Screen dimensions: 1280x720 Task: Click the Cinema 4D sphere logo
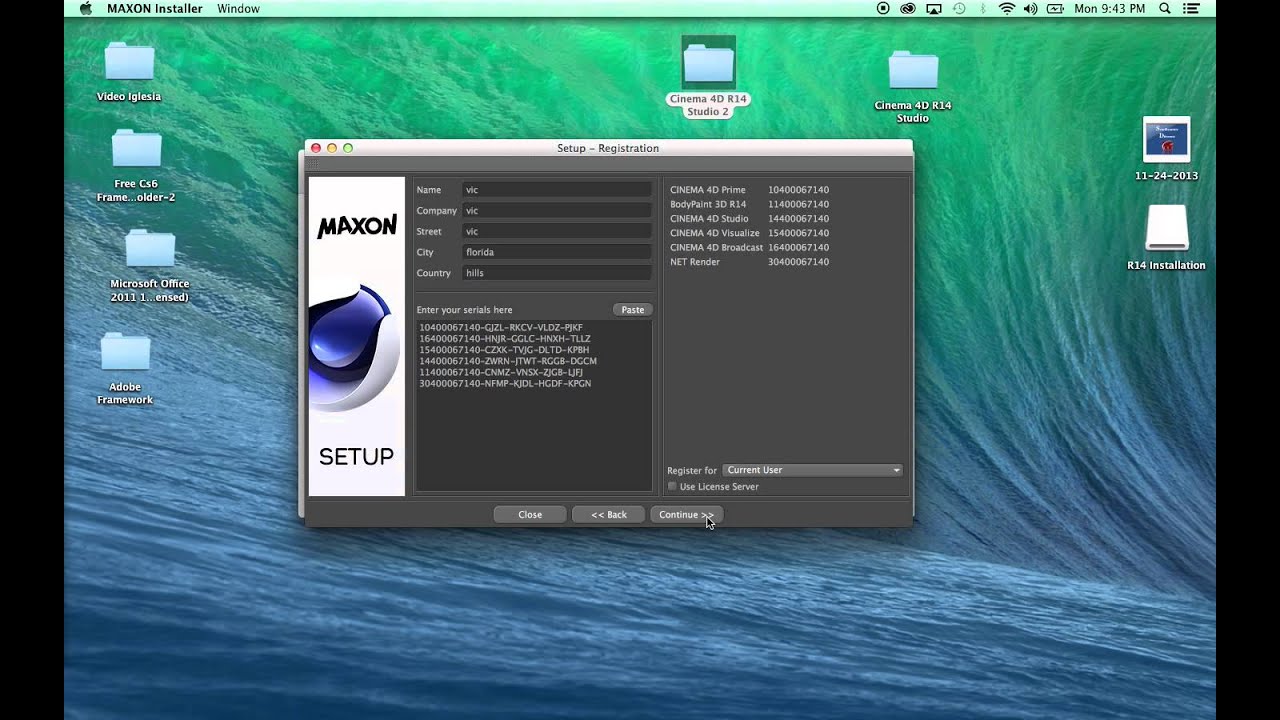click(354, 347)
